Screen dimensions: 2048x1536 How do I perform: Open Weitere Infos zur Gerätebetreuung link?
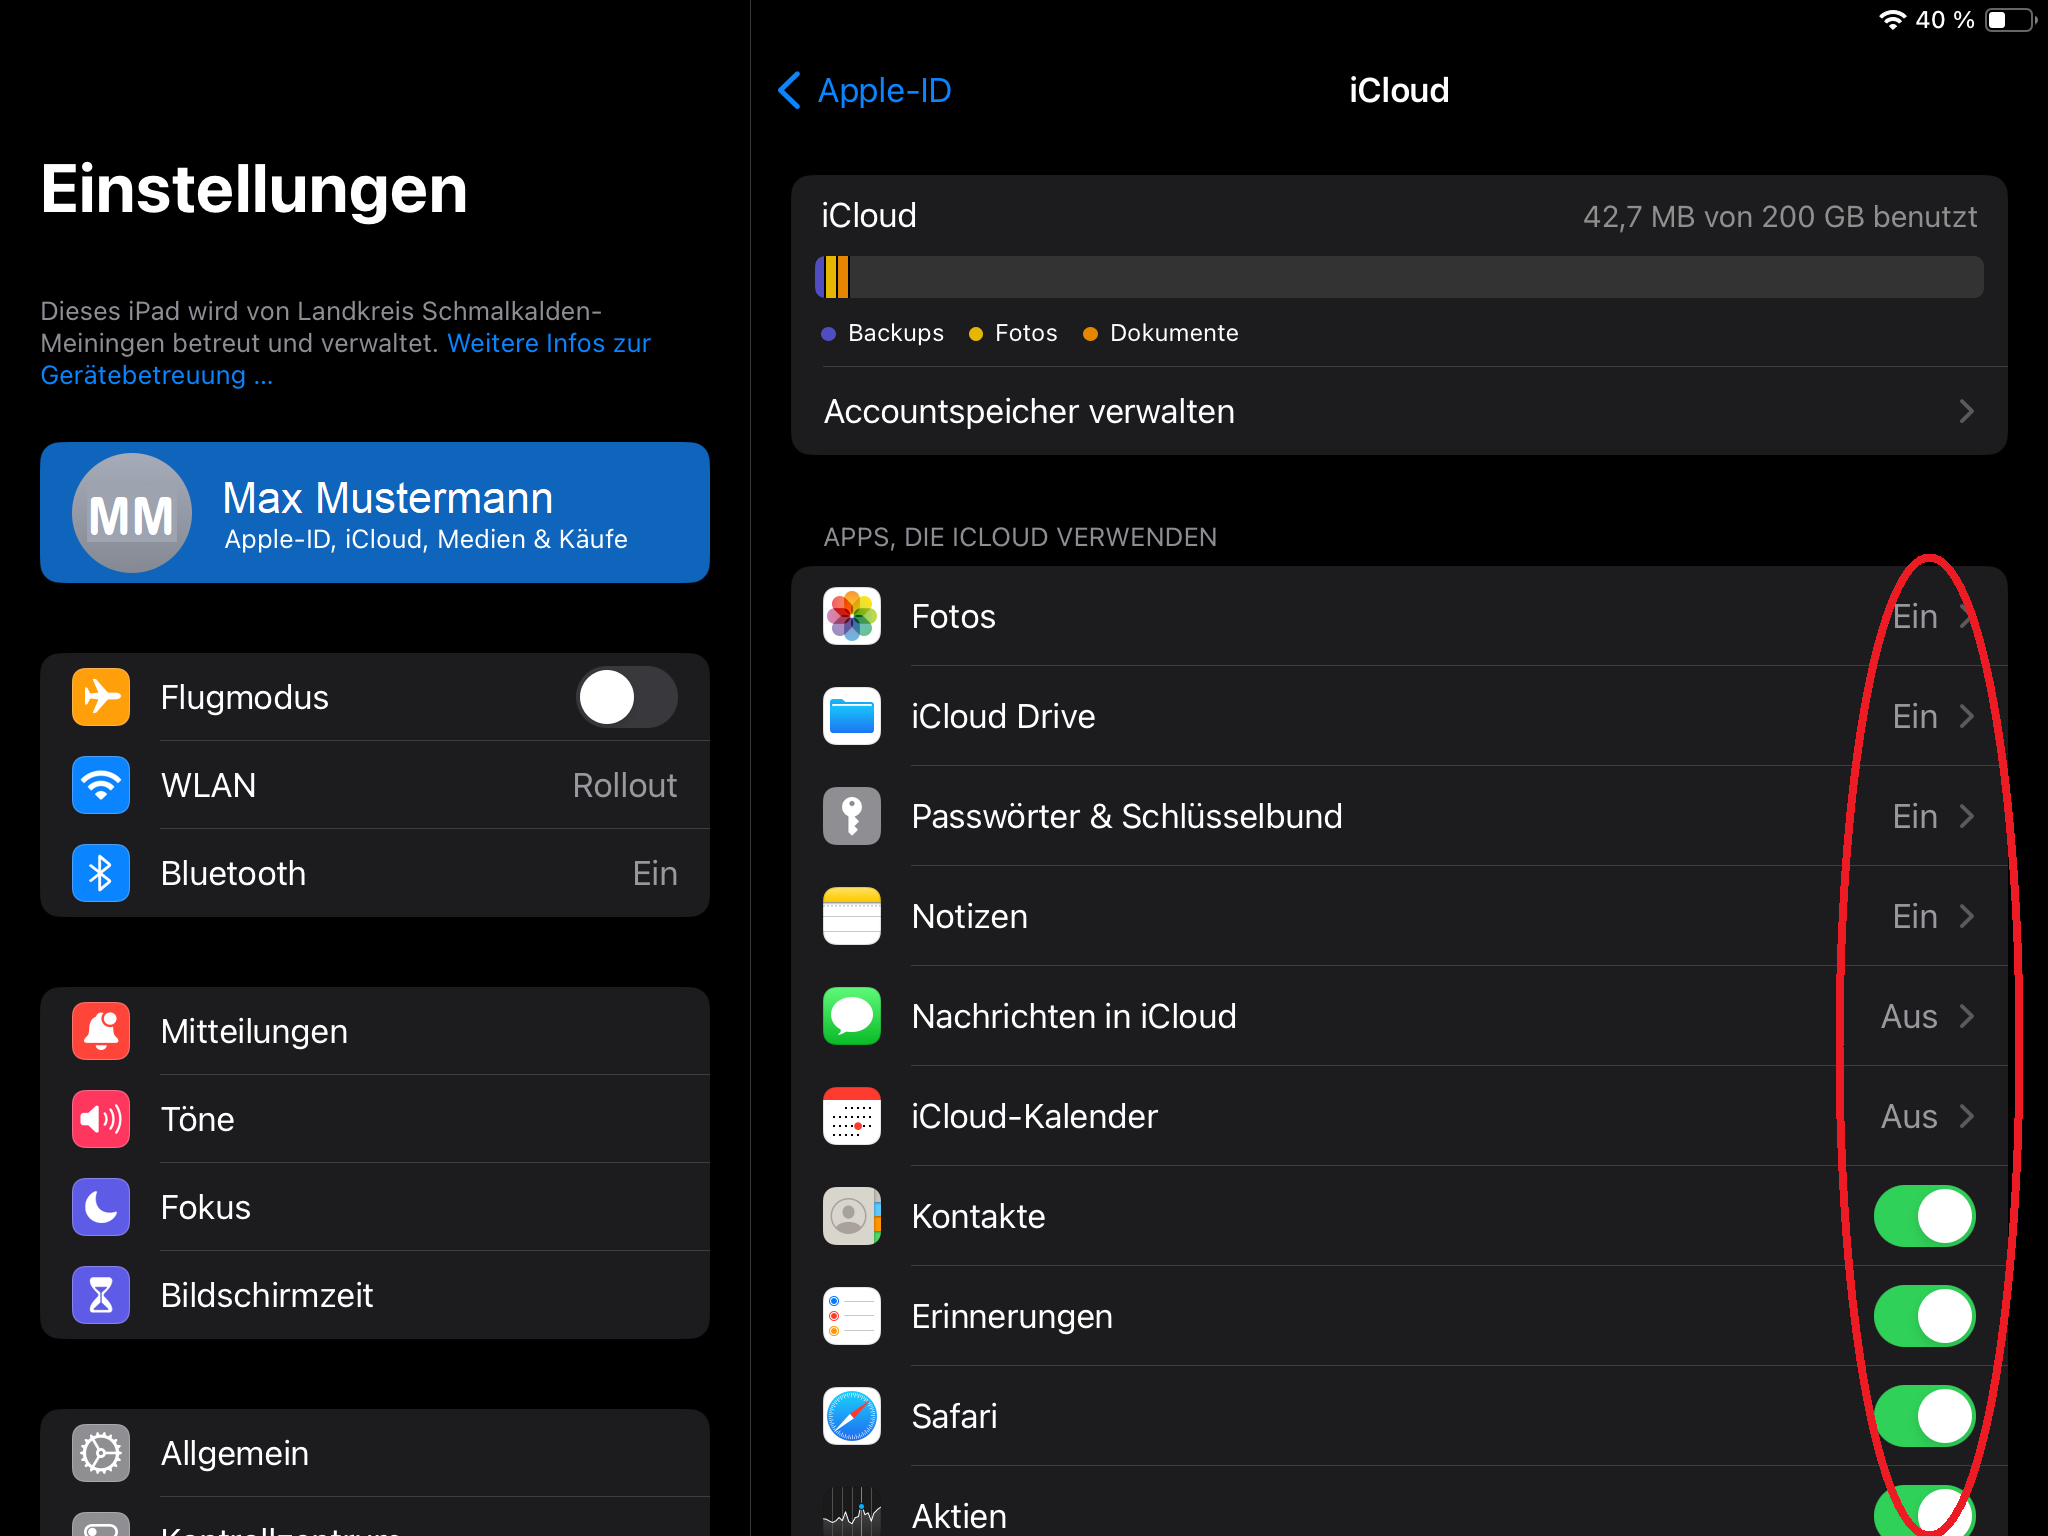(x=548, y=343)
